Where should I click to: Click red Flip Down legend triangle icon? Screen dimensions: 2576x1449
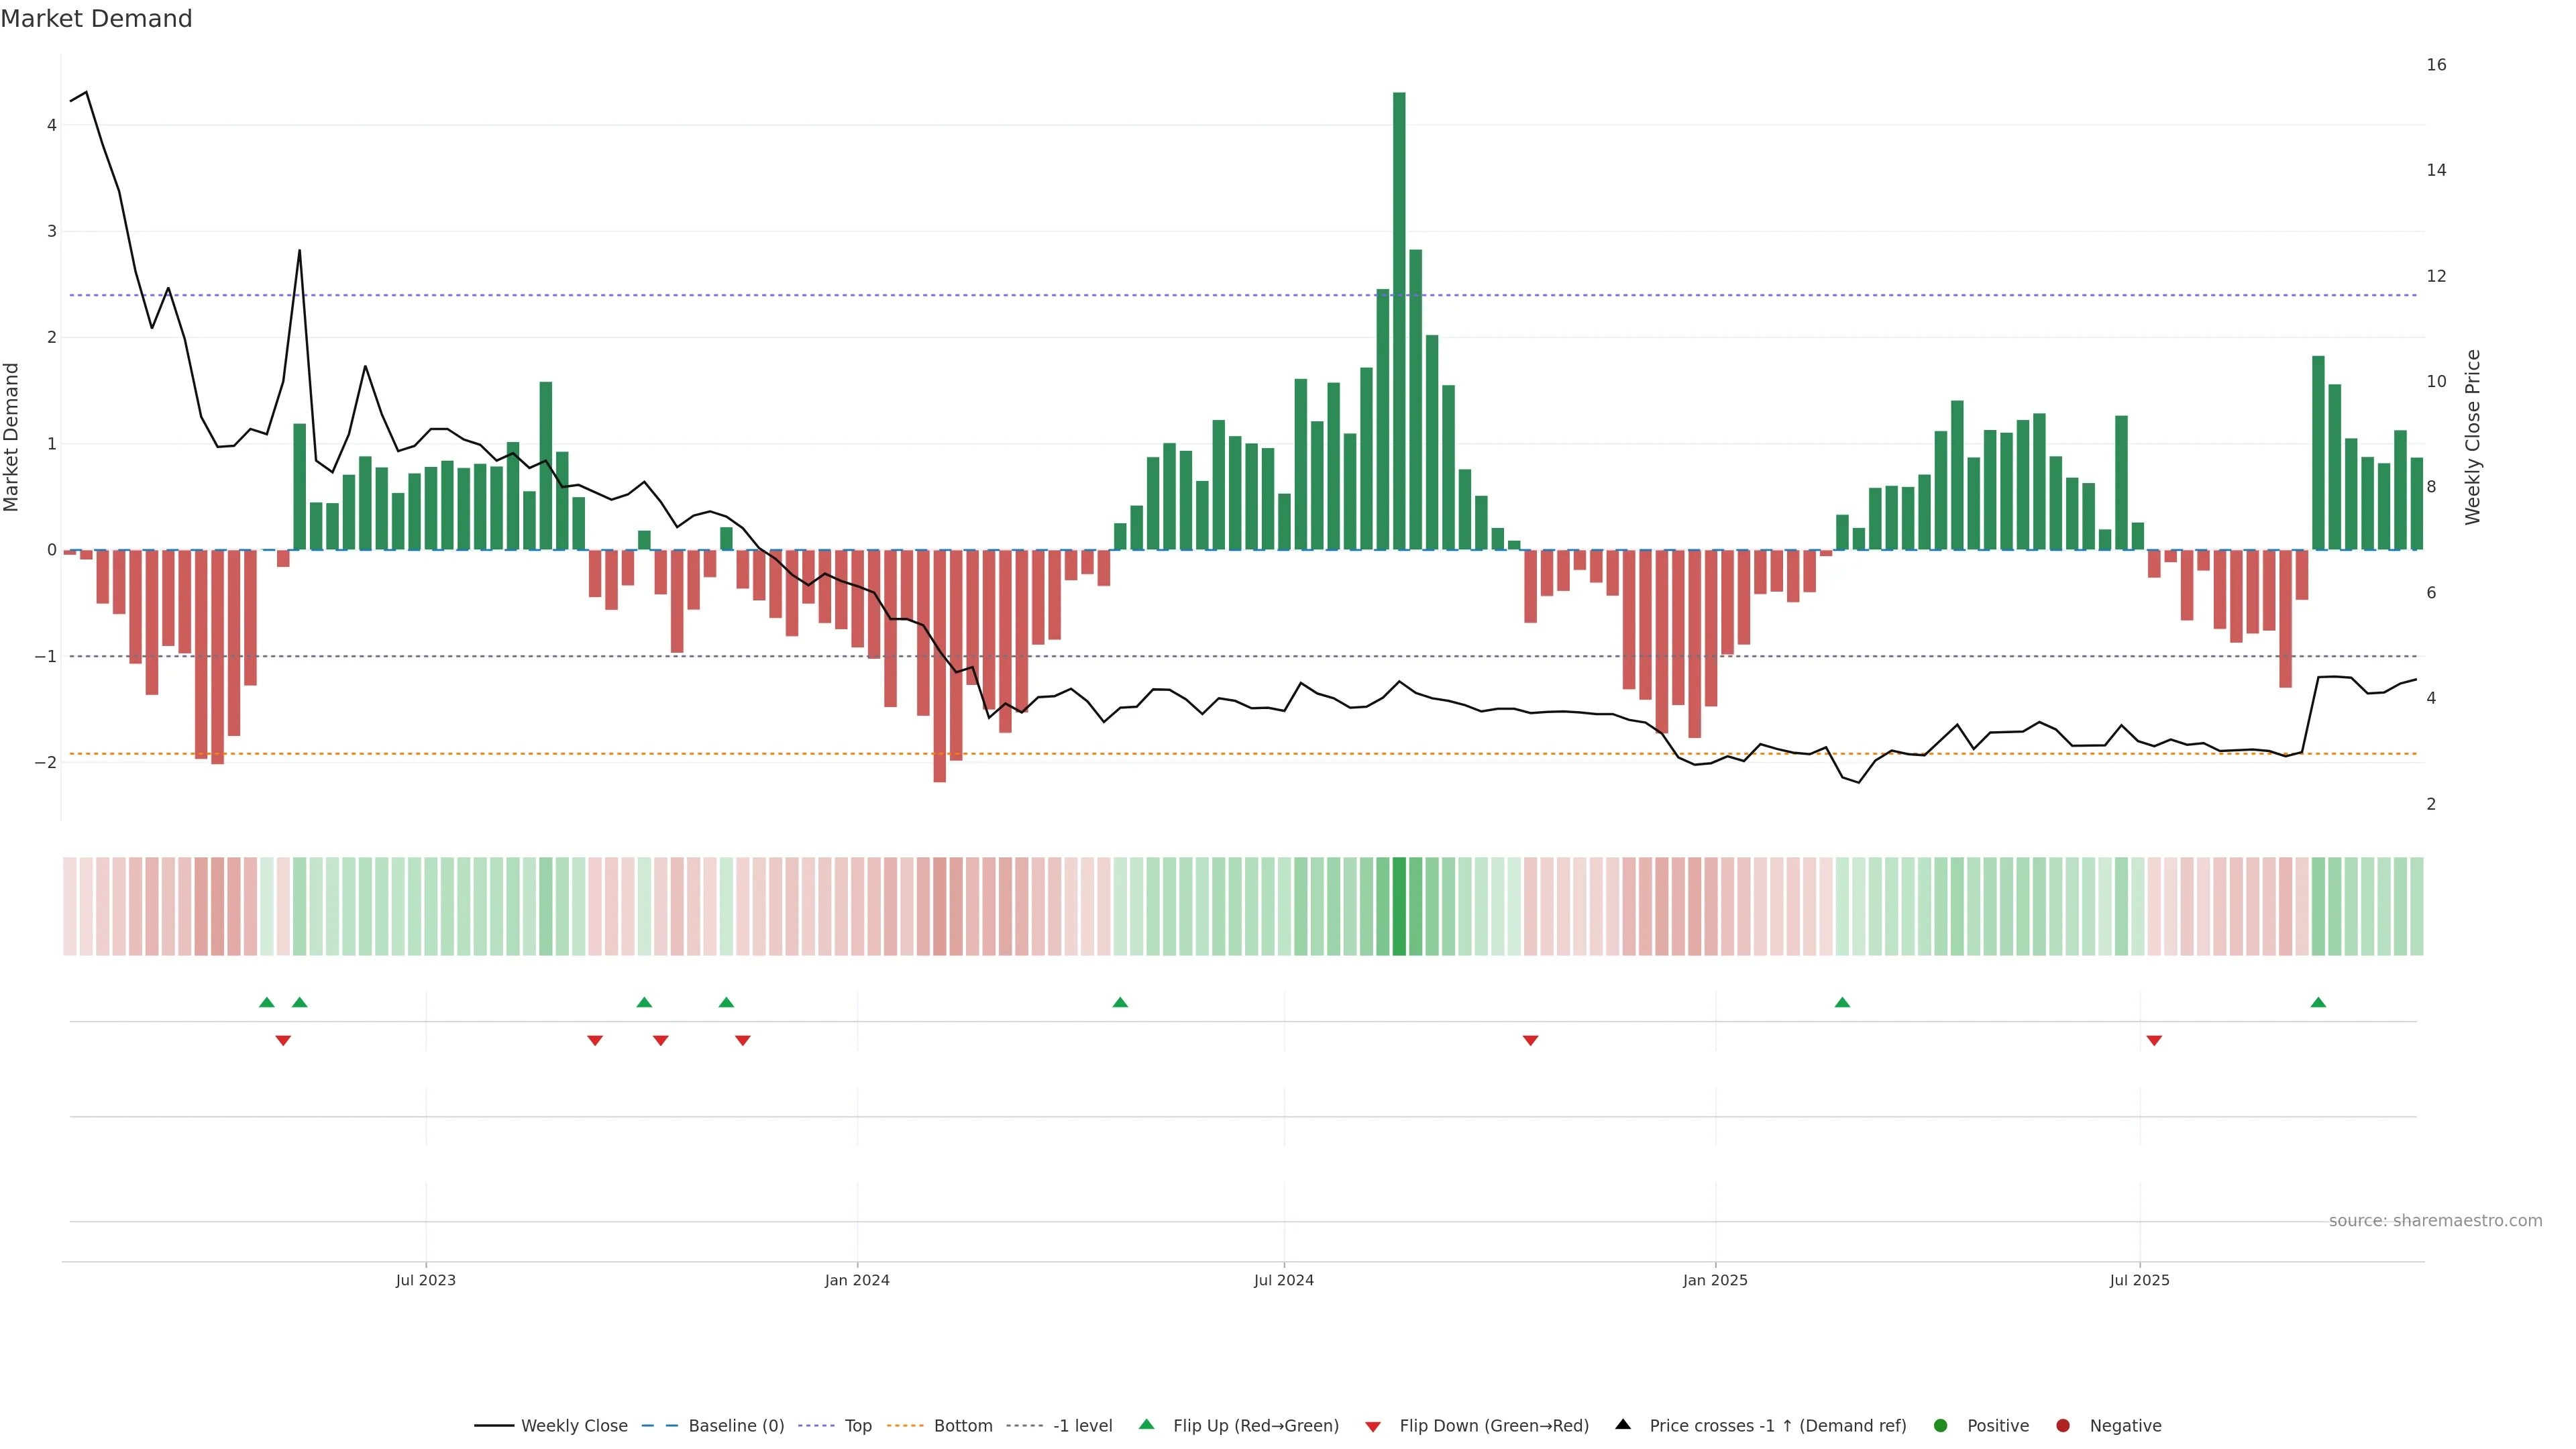(x=1373, y=1427)
